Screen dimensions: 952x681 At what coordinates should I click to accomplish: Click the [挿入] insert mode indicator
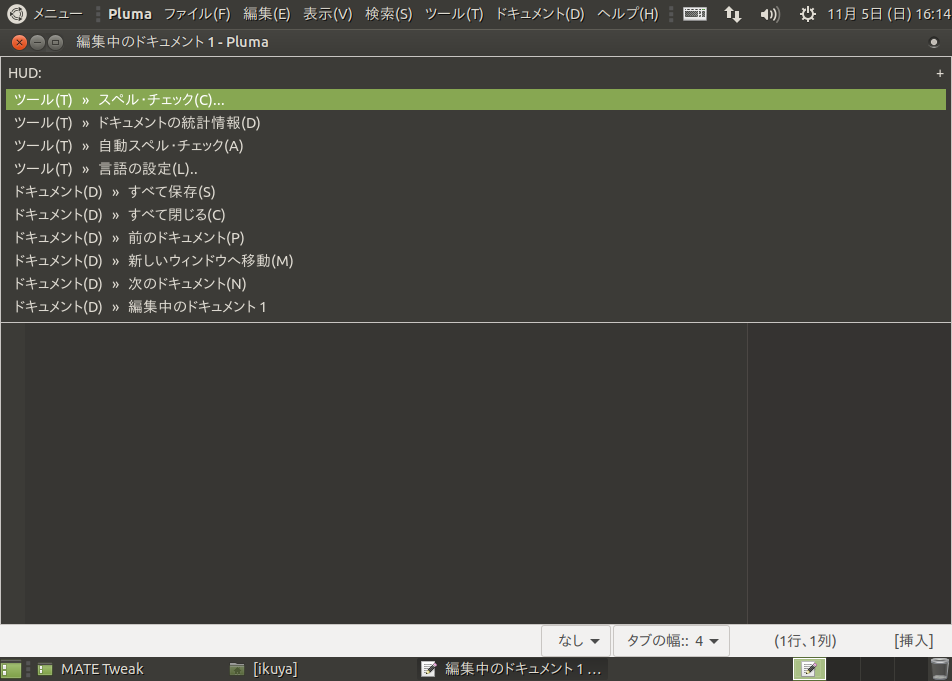(913, 641)
